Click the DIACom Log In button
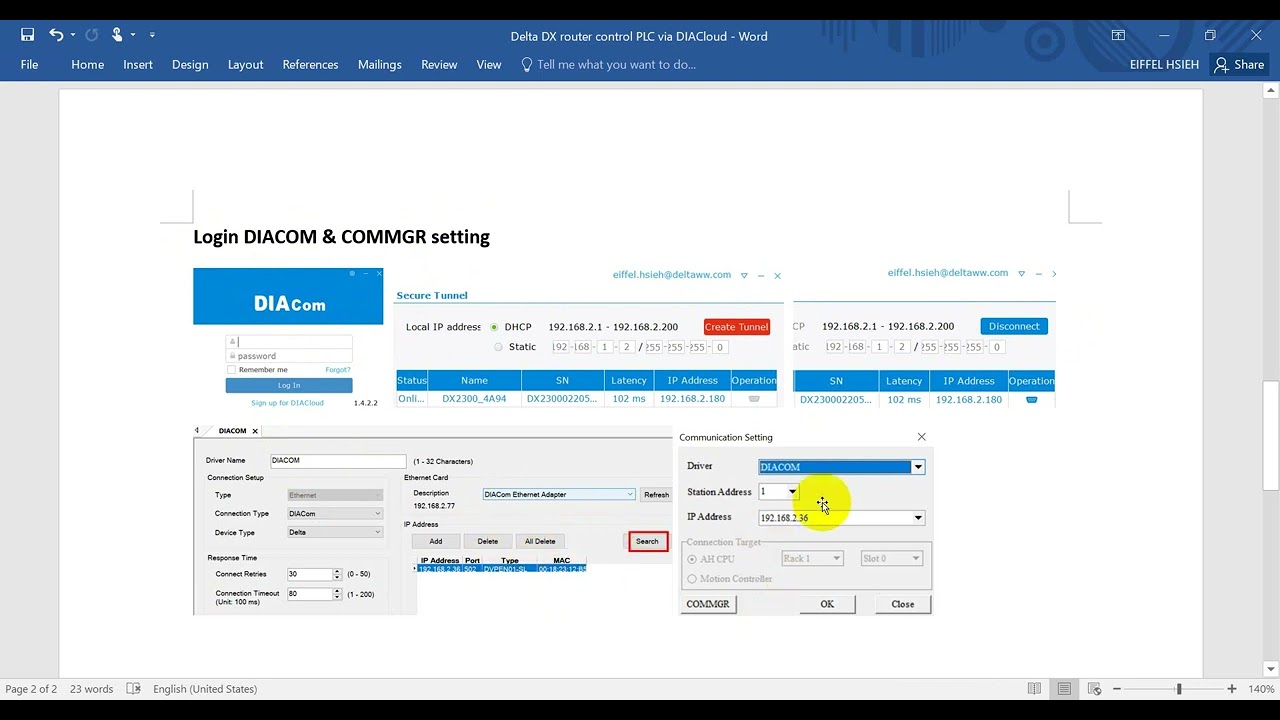 click(289, 385)
